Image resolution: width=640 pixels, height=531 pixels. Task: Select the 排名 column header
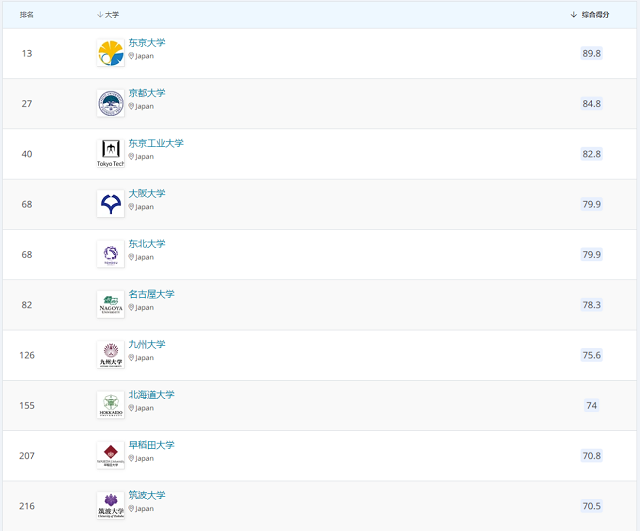pyautogui.click(x=27, y=15)
